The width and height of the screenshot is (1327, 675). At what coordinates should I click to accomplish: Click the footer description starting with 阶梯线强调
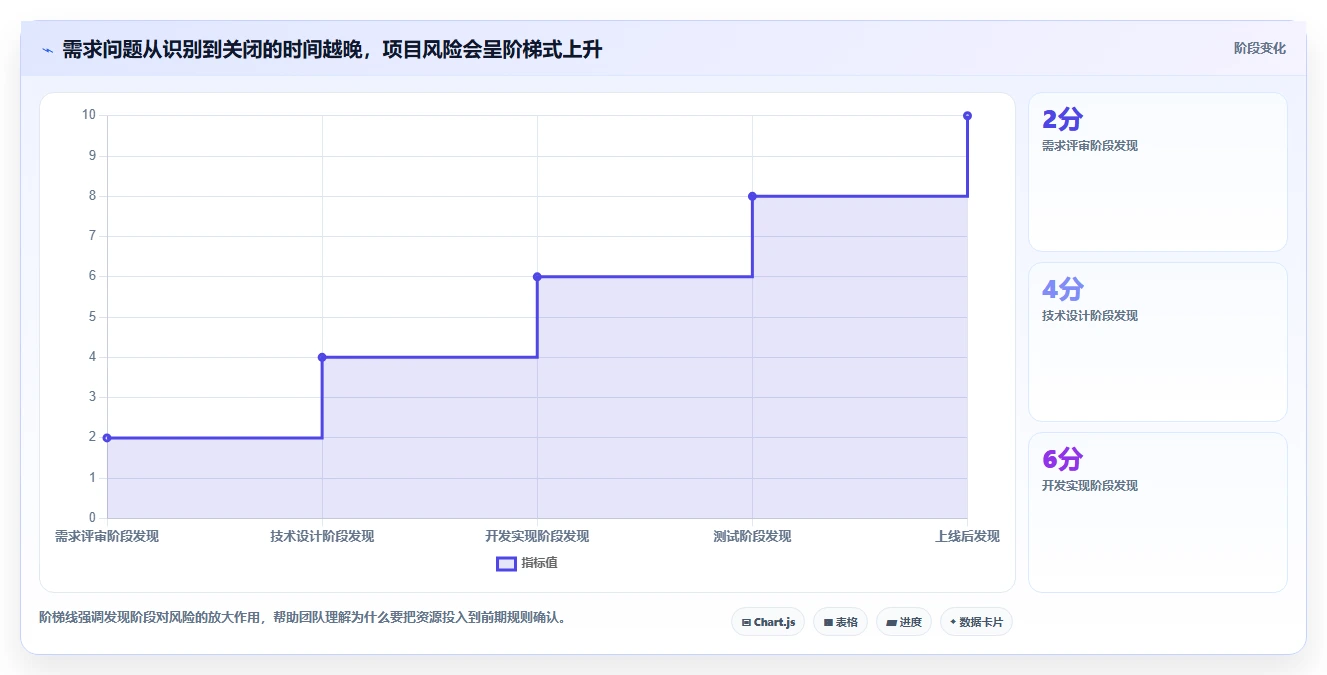[x=305, y=617]
